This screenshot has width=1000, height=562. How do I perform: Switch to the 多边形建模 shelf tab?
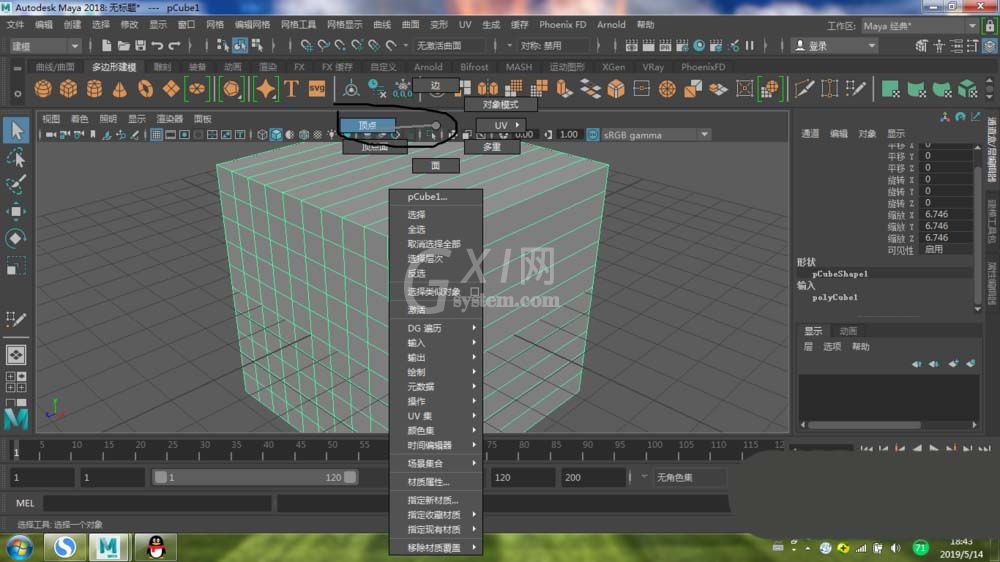[x=114, y=67]
